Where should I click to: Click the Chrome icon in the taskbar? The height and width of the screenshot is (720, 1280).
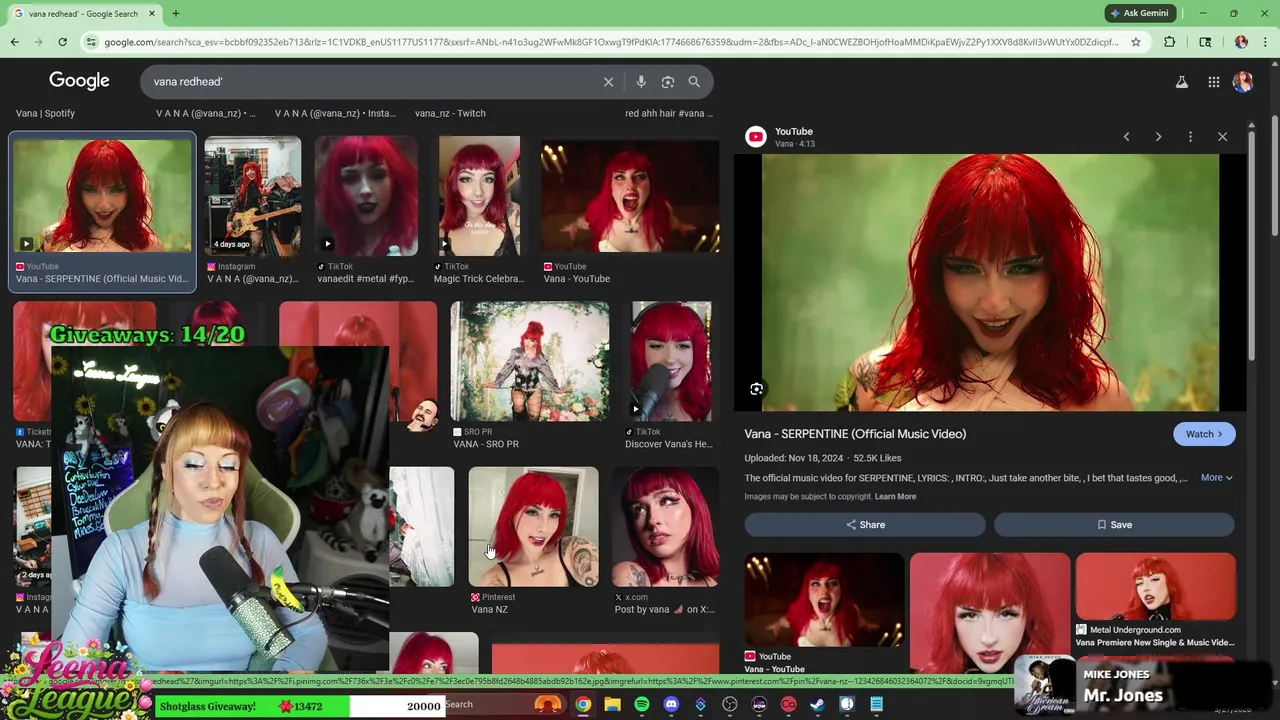point(583,705)
